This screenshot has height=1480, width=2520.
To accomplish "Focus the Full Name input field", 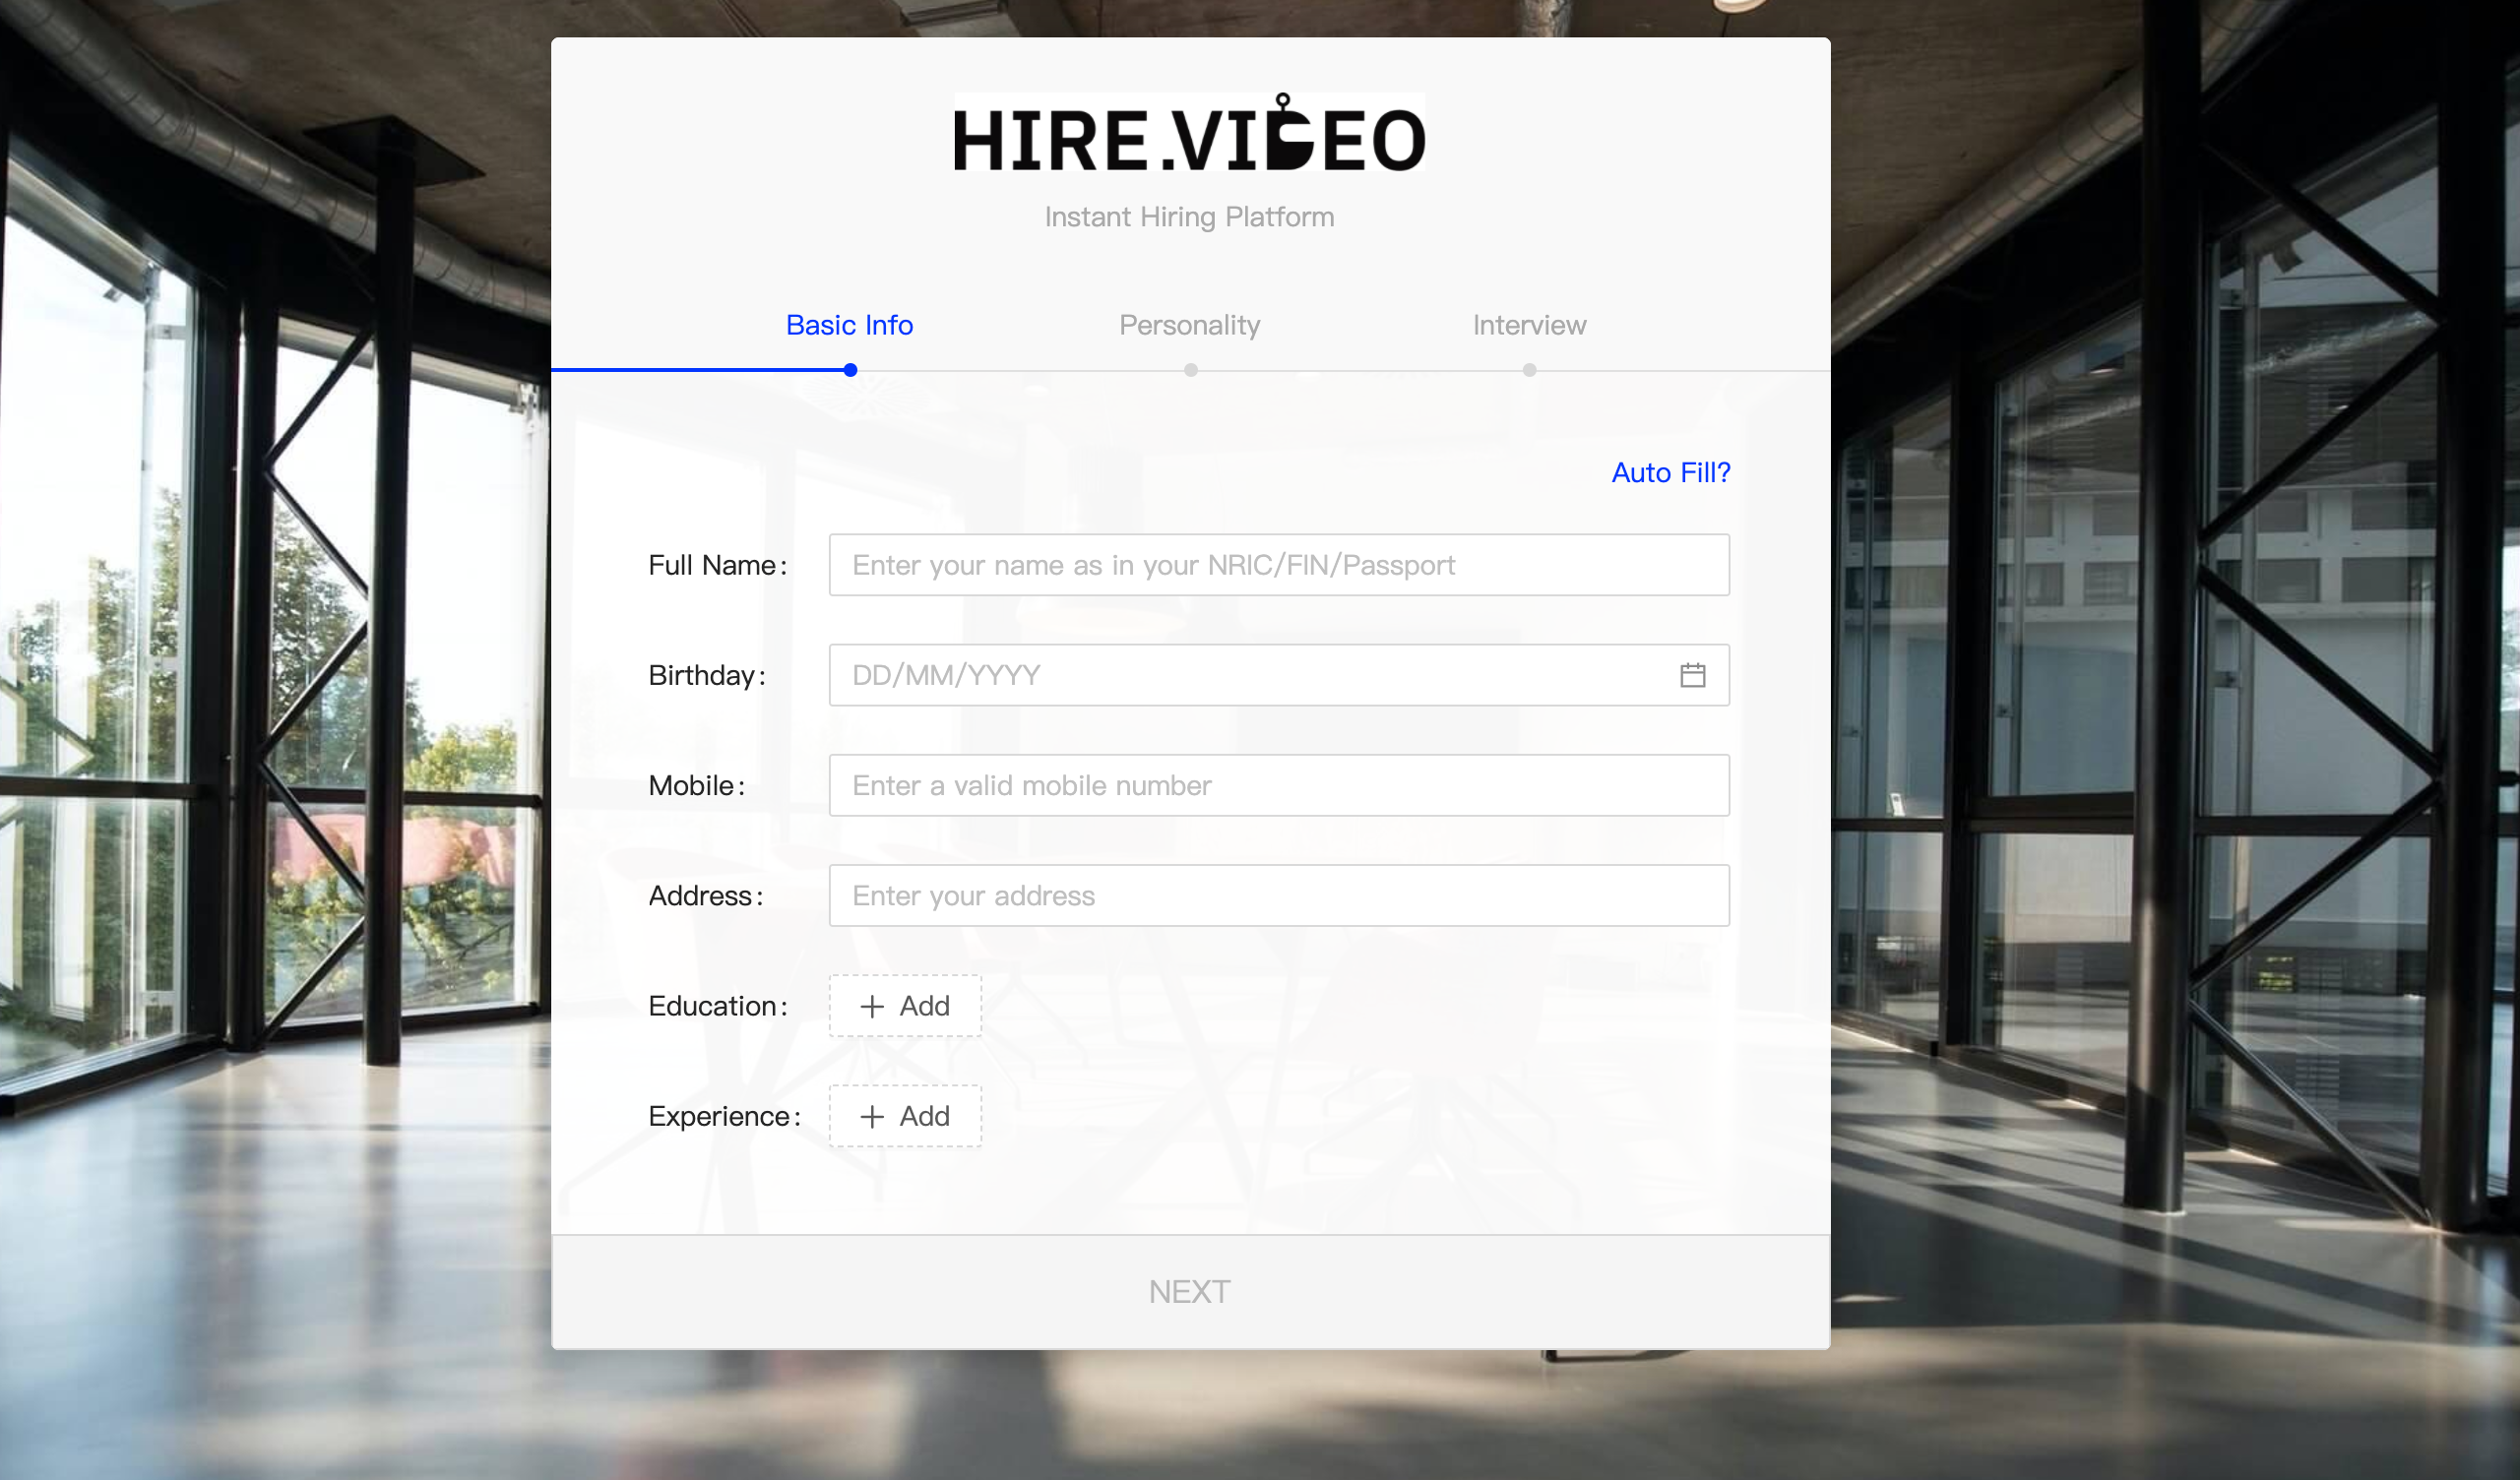I will click(x=1278, y=565).
